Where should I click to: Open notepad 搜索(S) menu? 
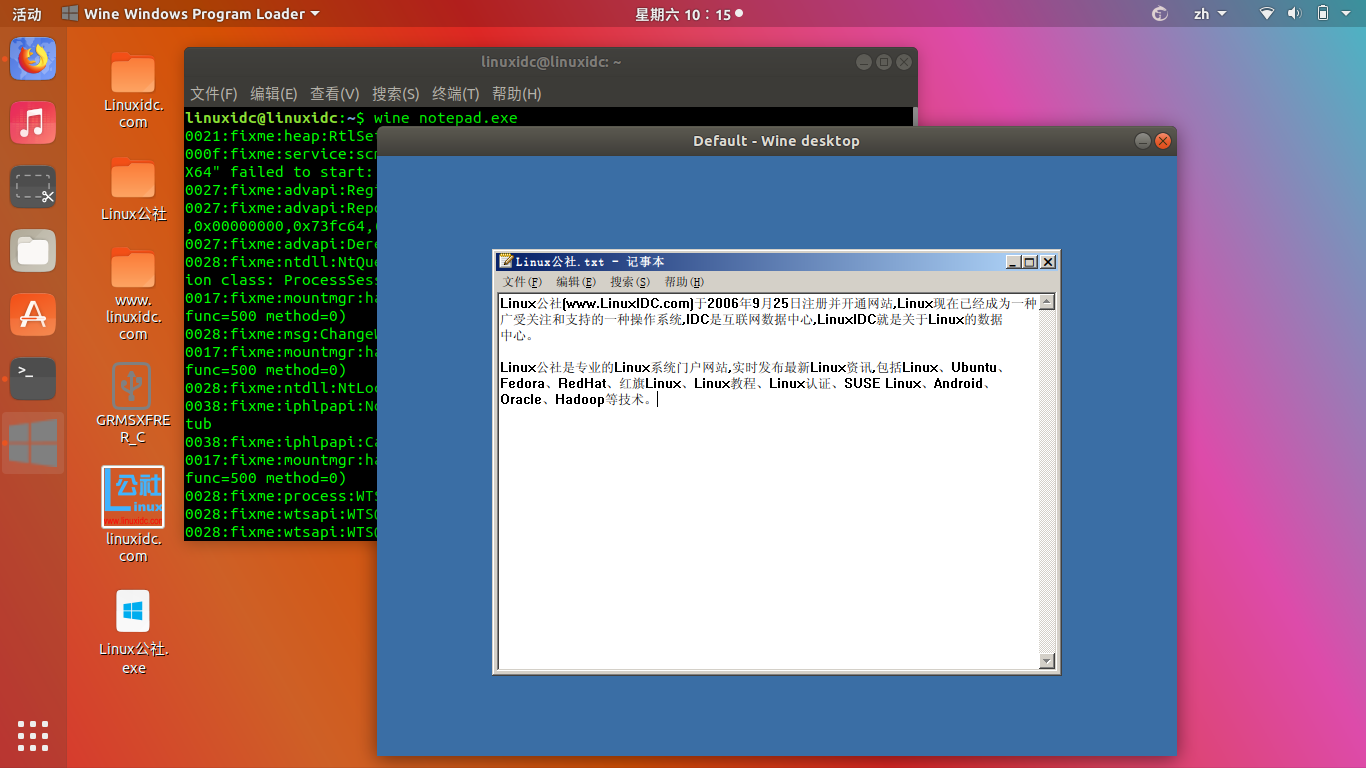tap(630, 282)
